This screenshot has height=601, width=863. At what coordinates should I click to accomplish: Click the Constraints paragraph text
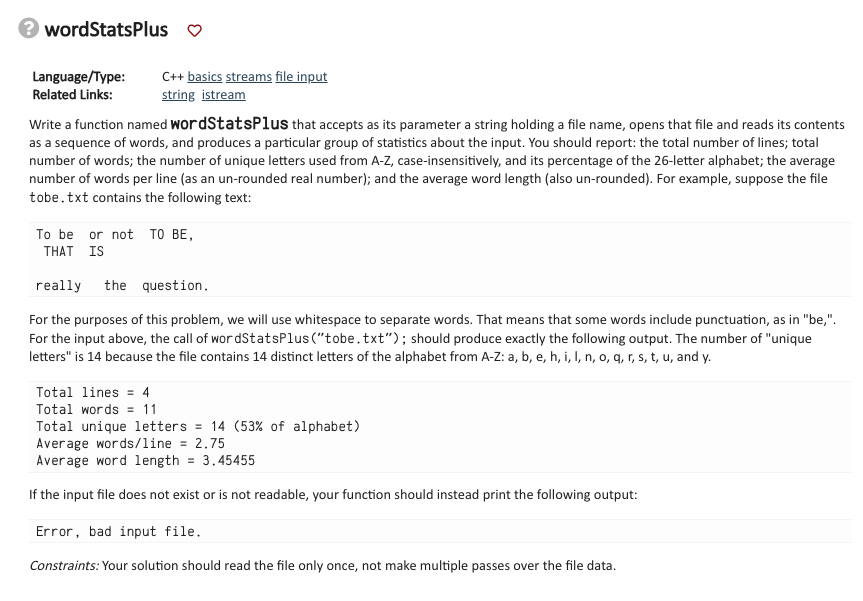[300, 565]
